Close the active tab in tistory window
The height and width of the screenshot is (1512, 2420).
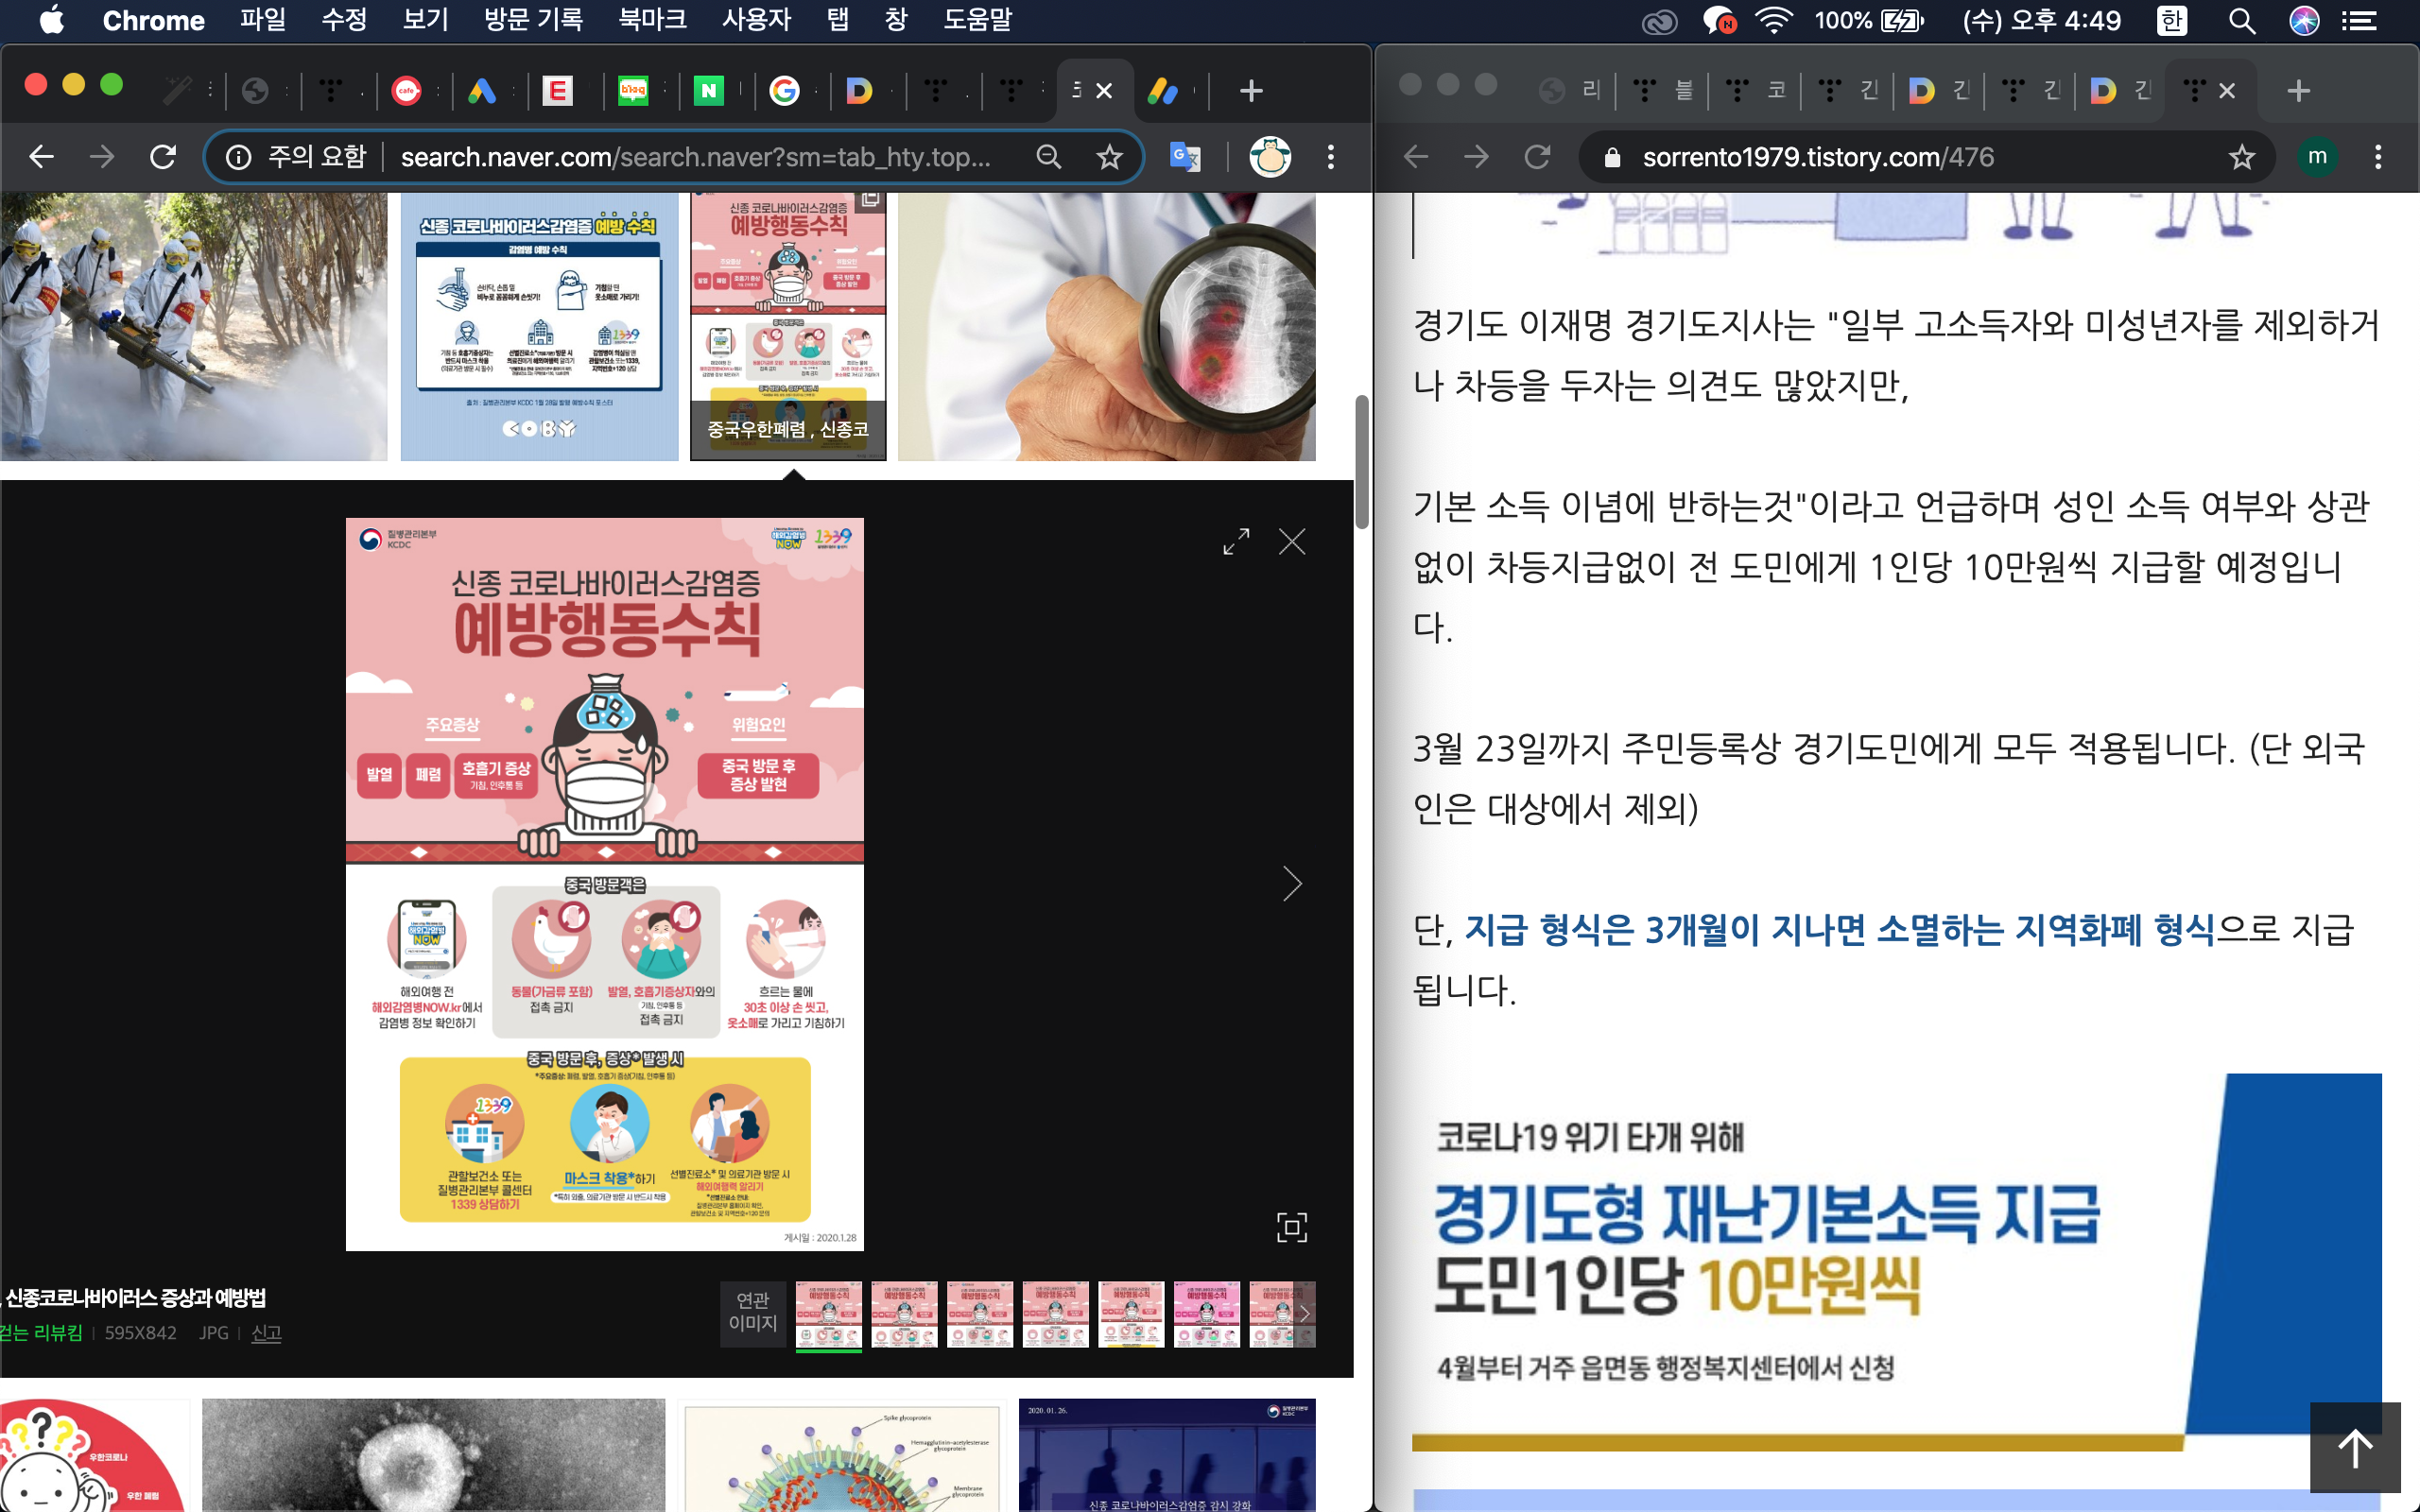coord(2227,91)
